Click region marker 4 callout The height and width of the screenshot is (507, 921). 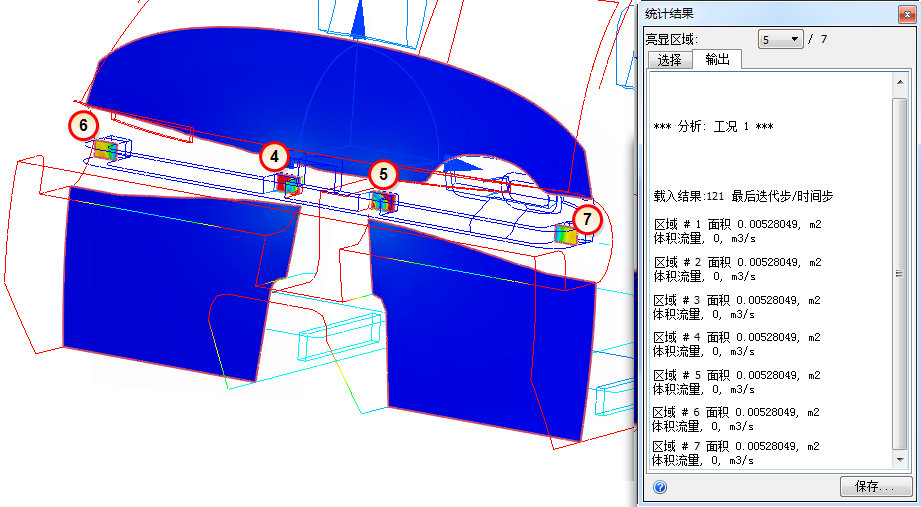click(274, 157)
